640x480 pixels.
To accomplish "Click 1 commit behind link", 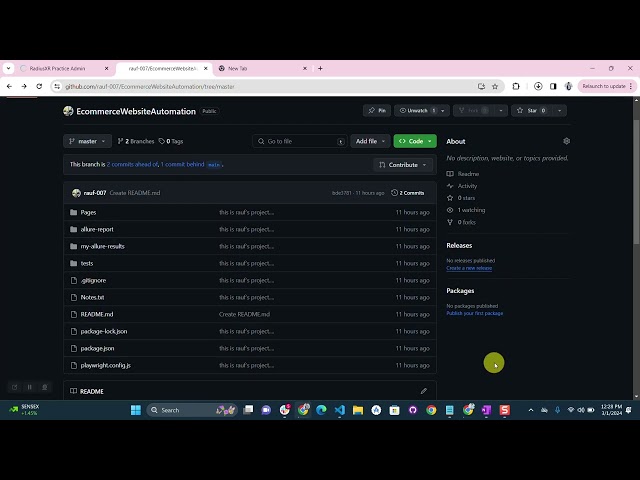I will point(182,164).
